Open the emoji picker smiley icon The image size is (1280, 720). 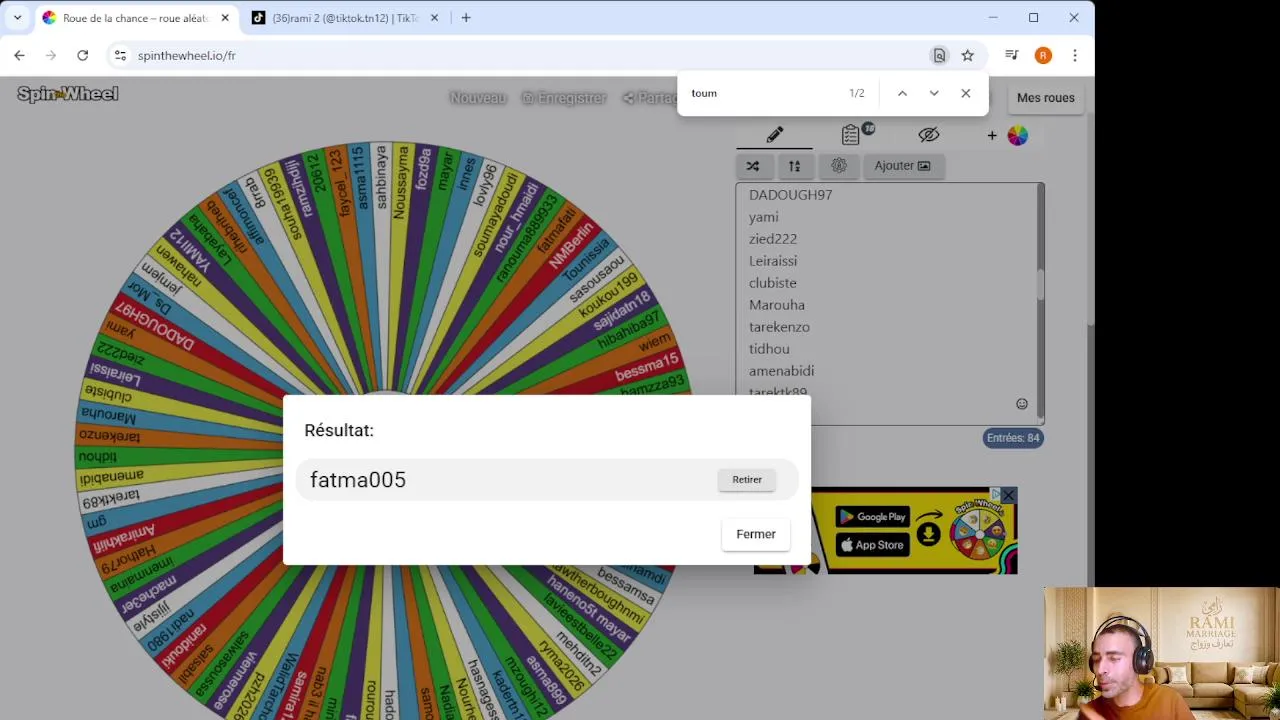coord(1022,404)
